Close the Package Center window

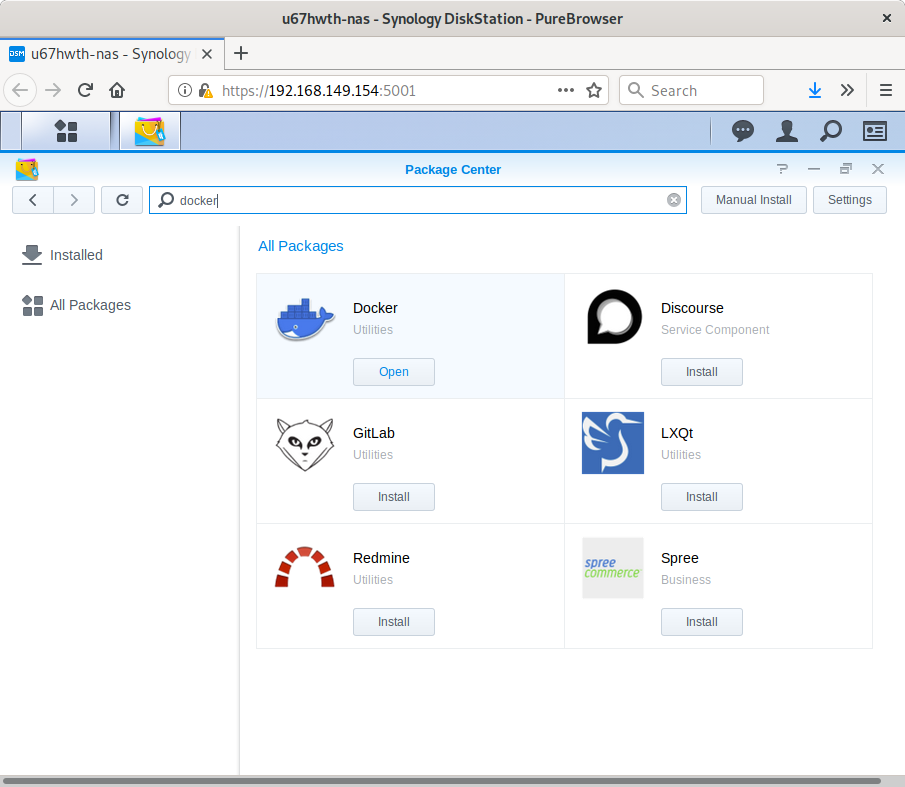[x=878, y=169]
